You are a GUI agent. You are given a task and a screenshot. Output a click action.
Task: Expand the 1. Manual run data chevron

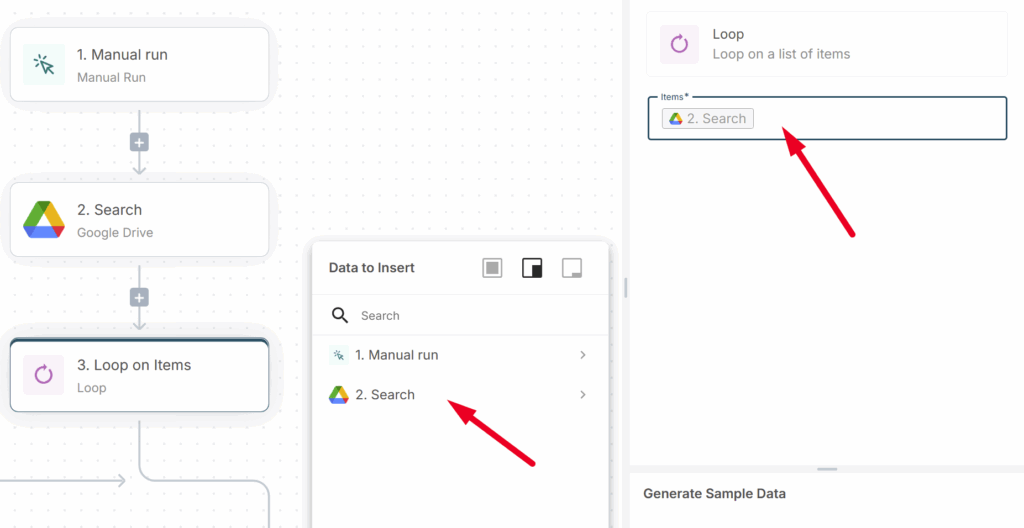point(583,355)
